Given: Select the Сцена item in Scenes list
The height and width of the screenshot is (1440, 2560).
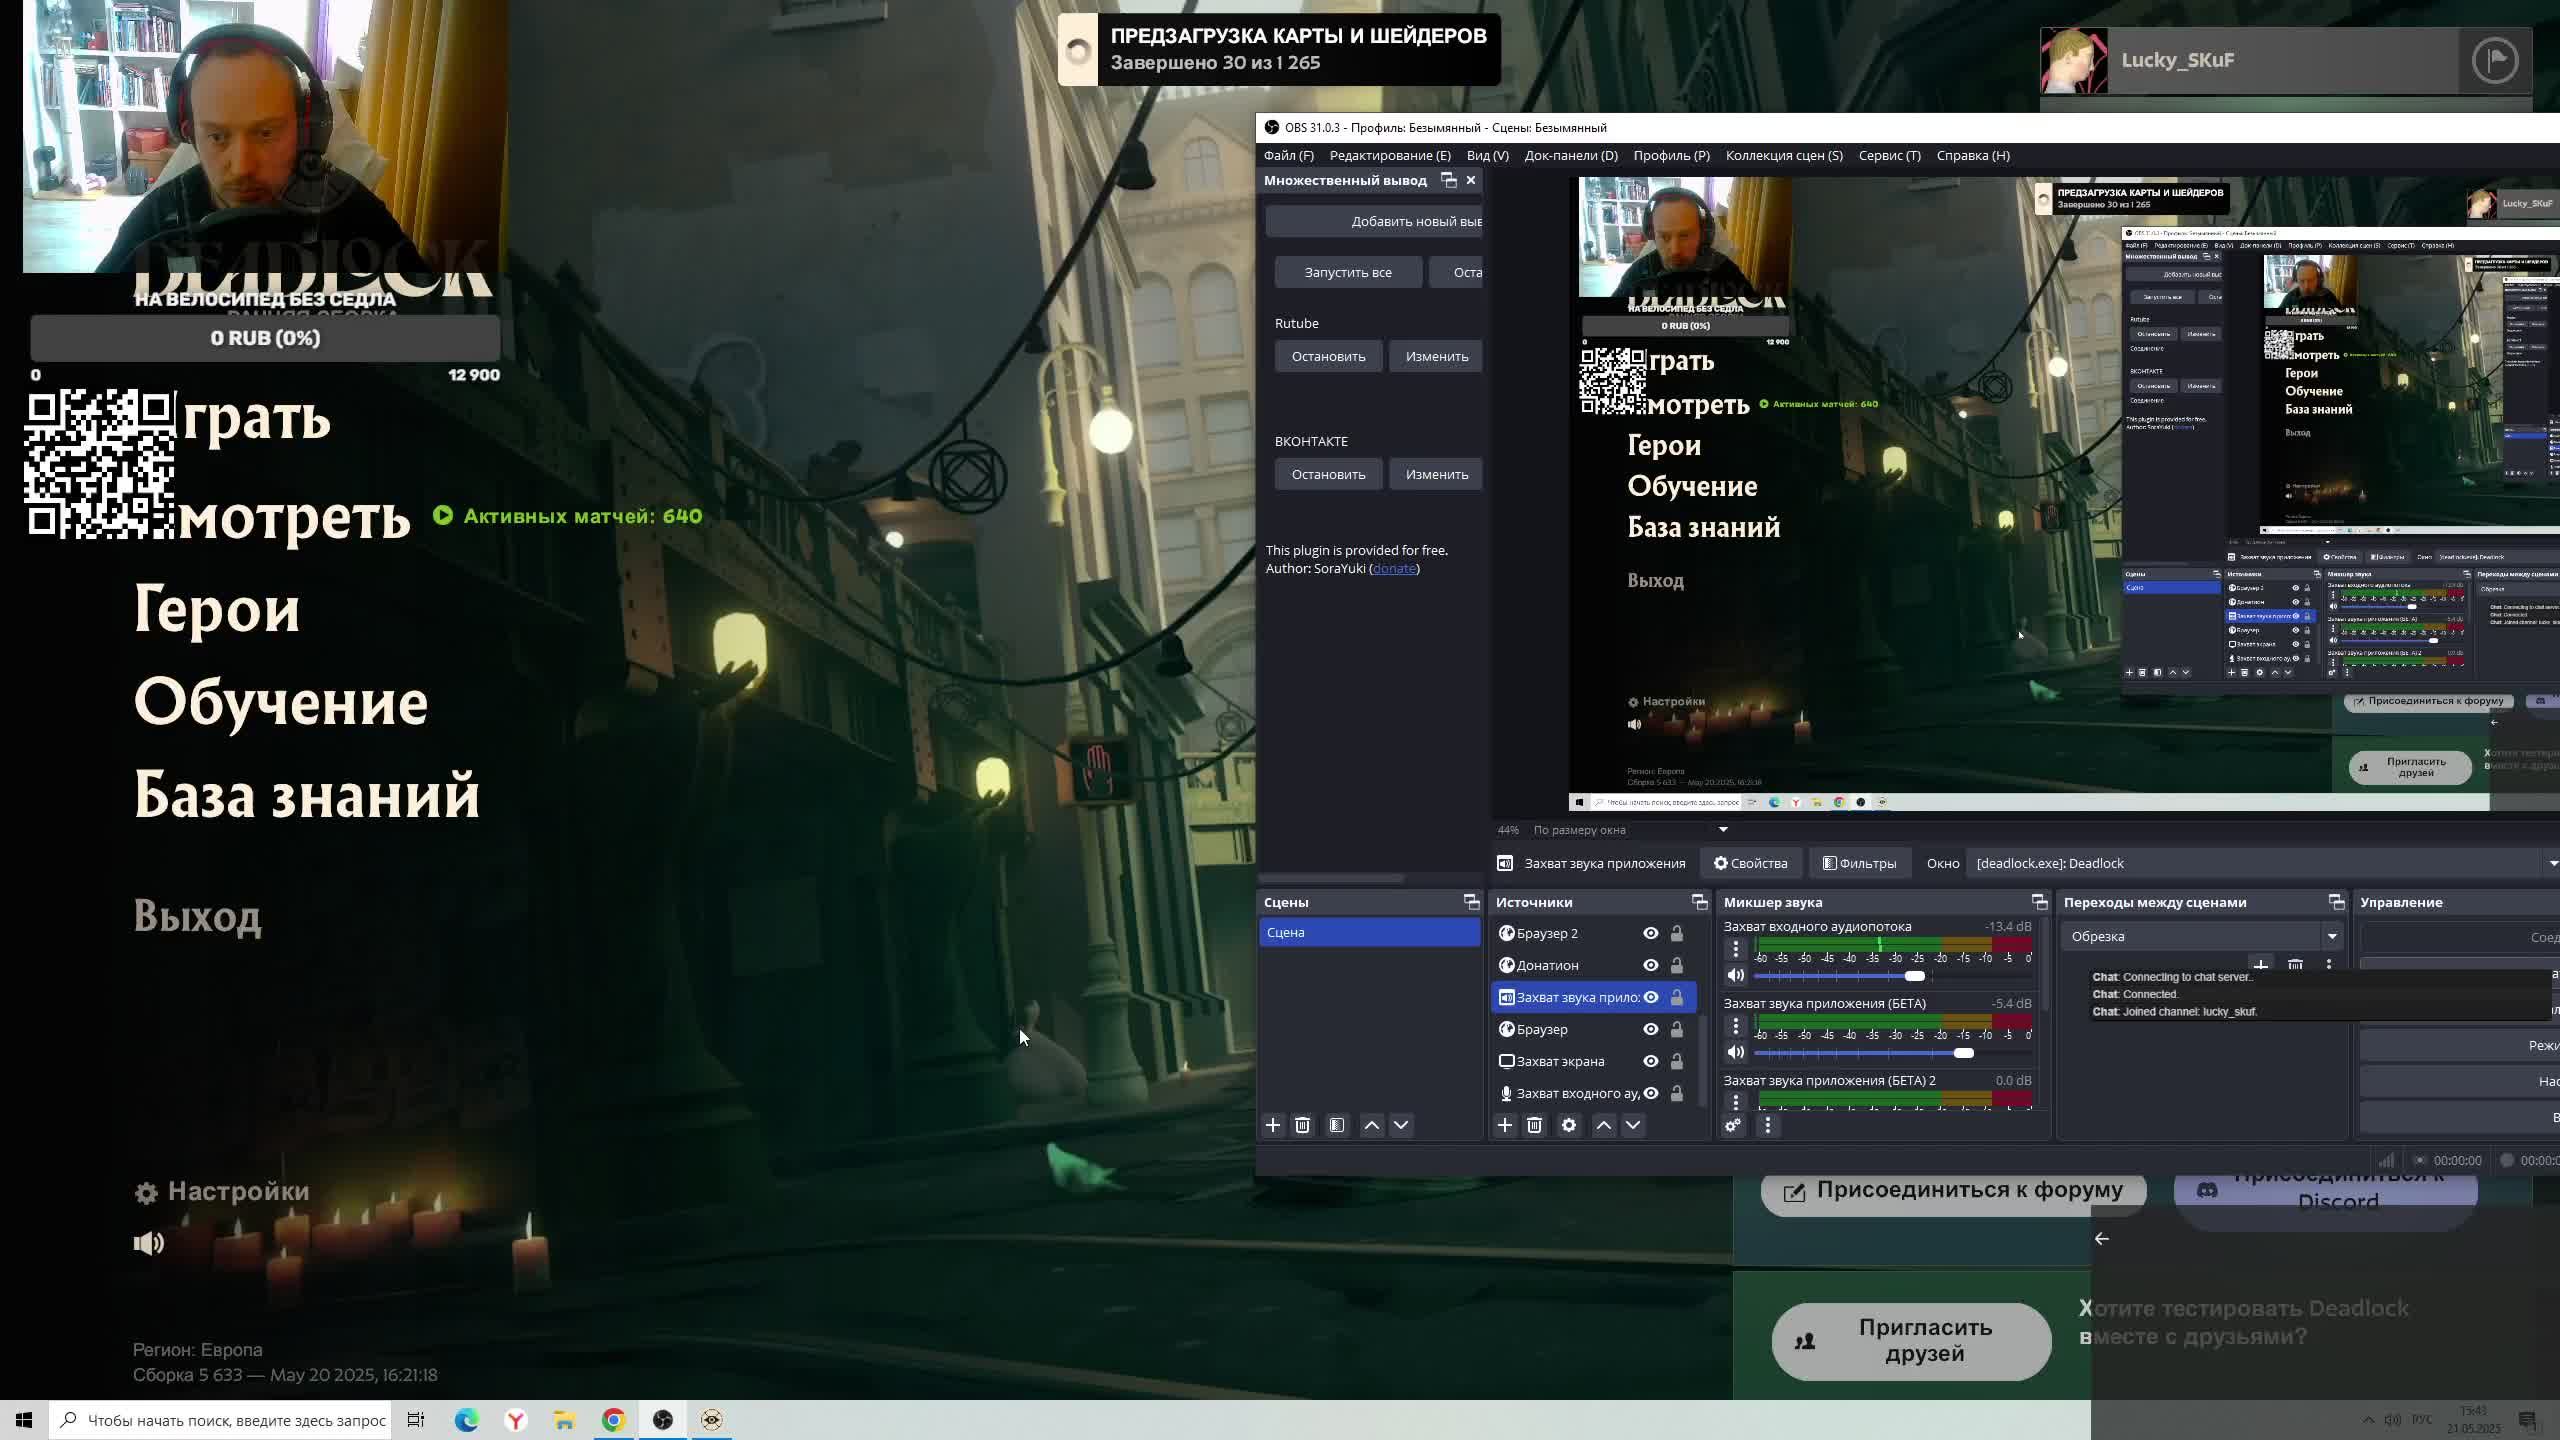Looking at the screenshot, I should (1369, 932).
